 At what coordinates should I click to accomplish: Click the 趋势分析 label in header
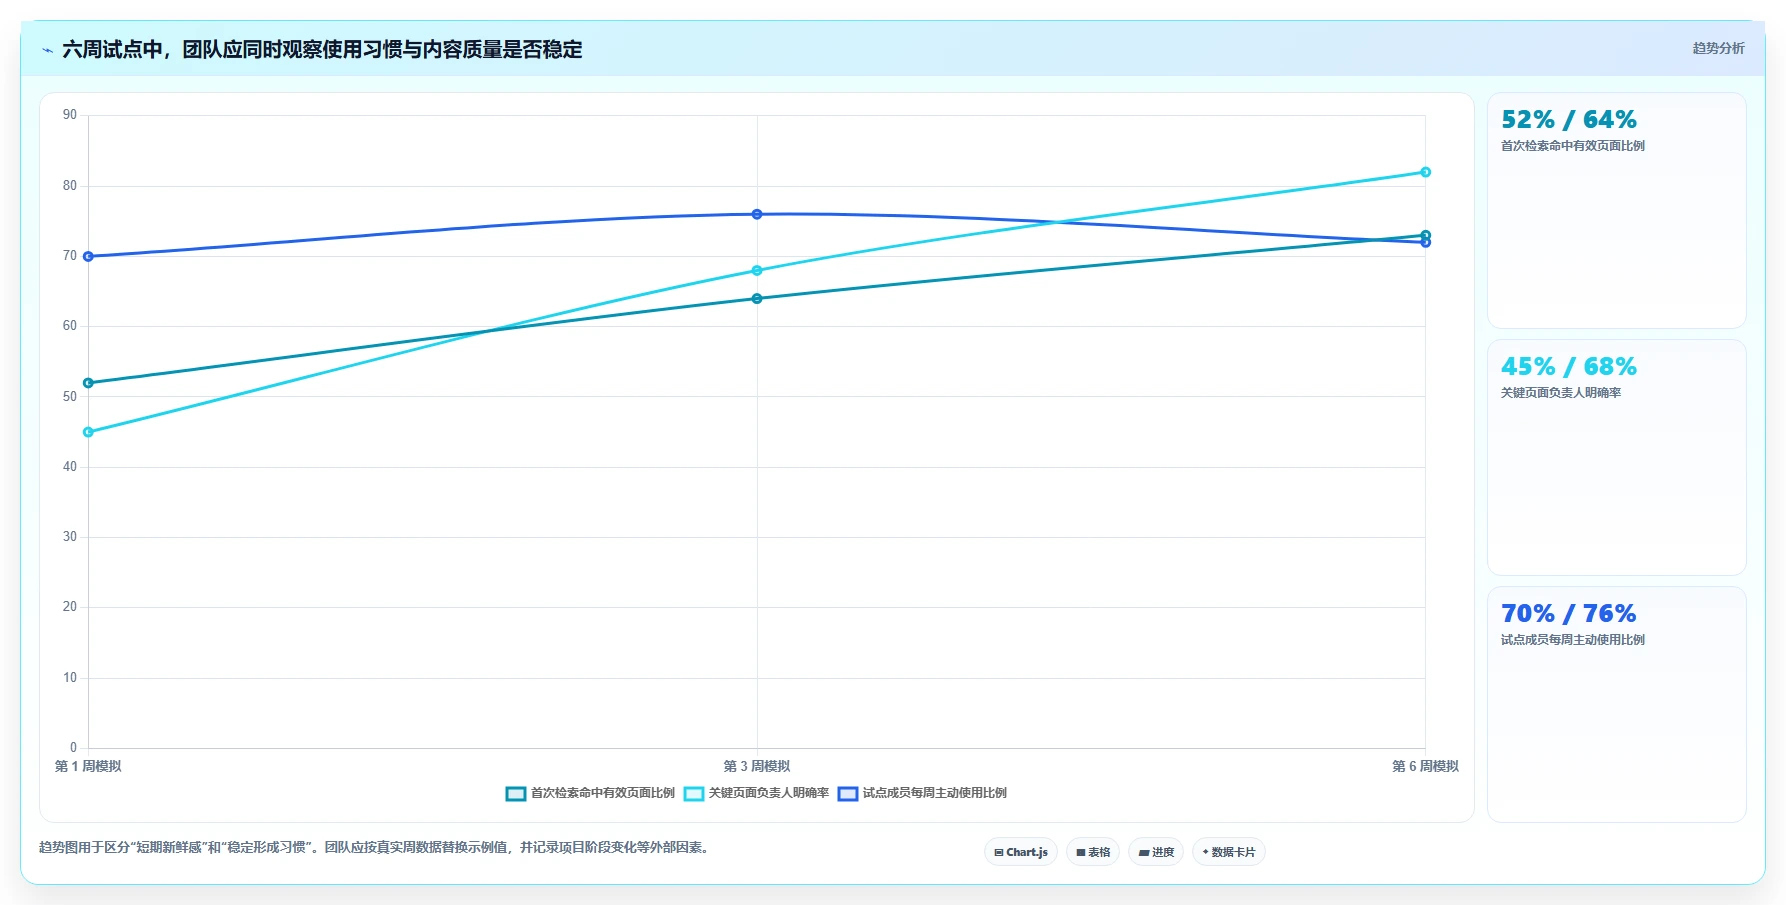tap(1718, 48)
